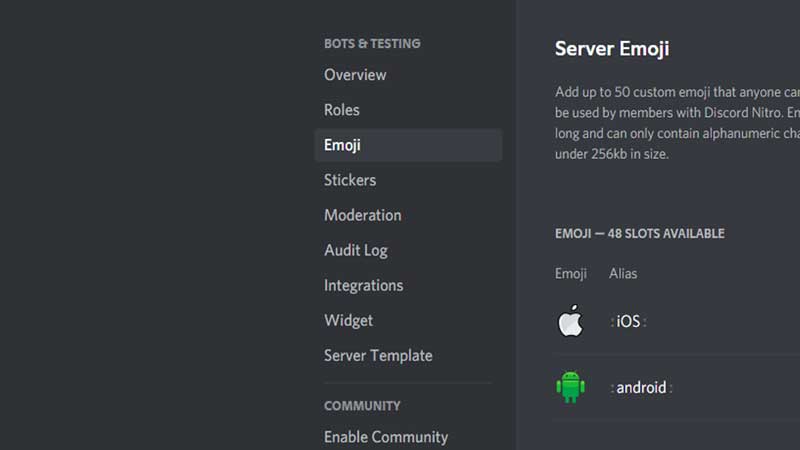
Task: Open the Server Template section
Action: 378,355
